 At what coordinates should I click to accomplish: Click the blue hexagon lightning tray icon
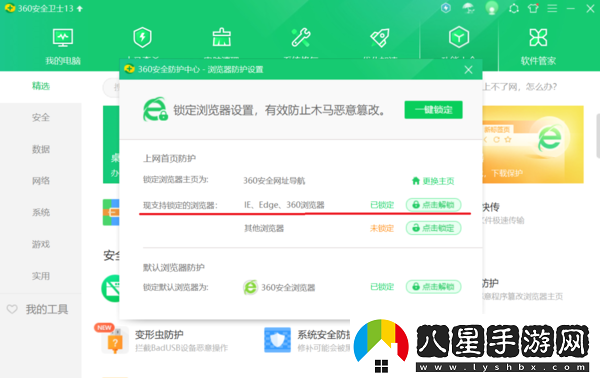446,8
